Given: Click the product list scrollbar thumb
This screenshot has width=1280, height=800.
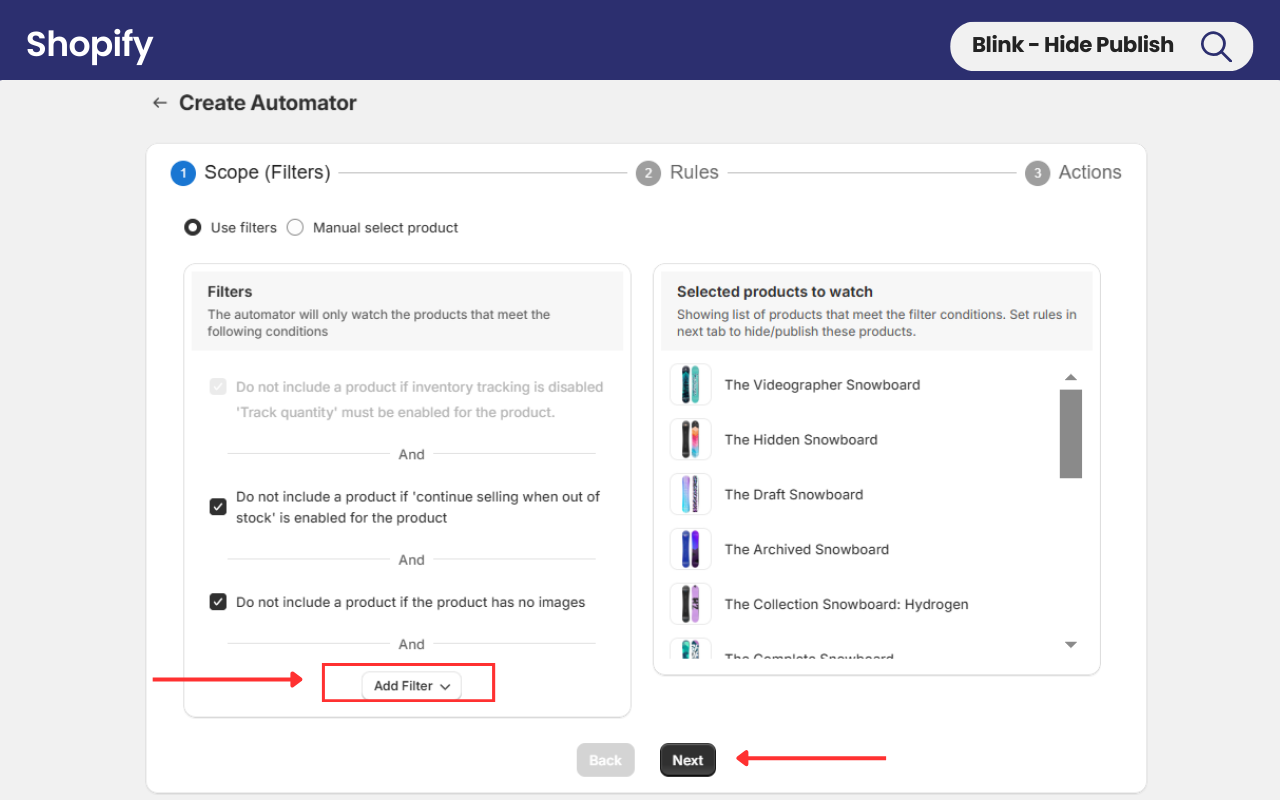Looking at the screenshot, I should tap(1070, 434).
